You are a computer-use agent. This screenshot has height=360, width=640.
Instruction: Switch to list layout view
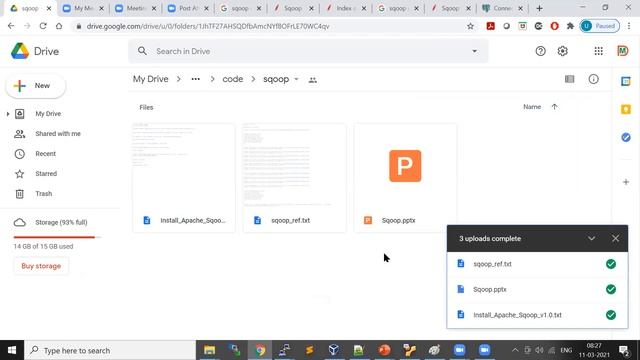(569, 79)
